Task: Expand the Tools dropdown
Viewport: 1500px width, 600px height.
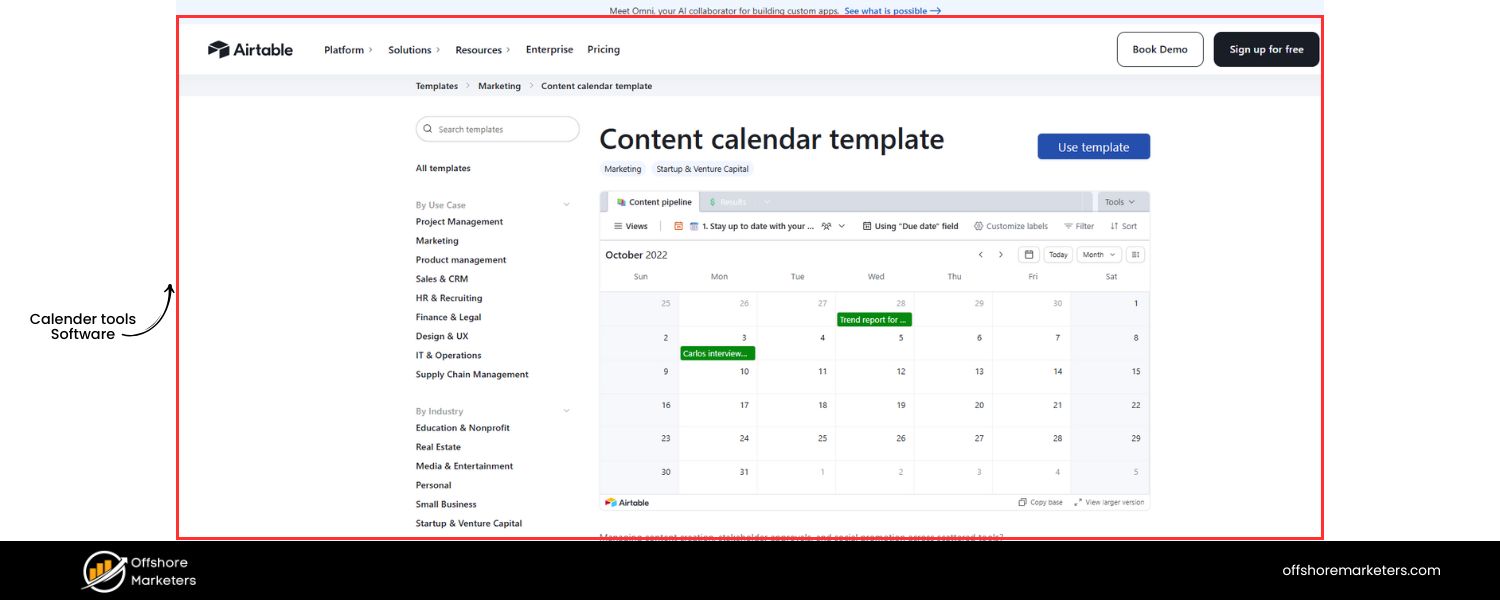Action: coord(1119,202)
